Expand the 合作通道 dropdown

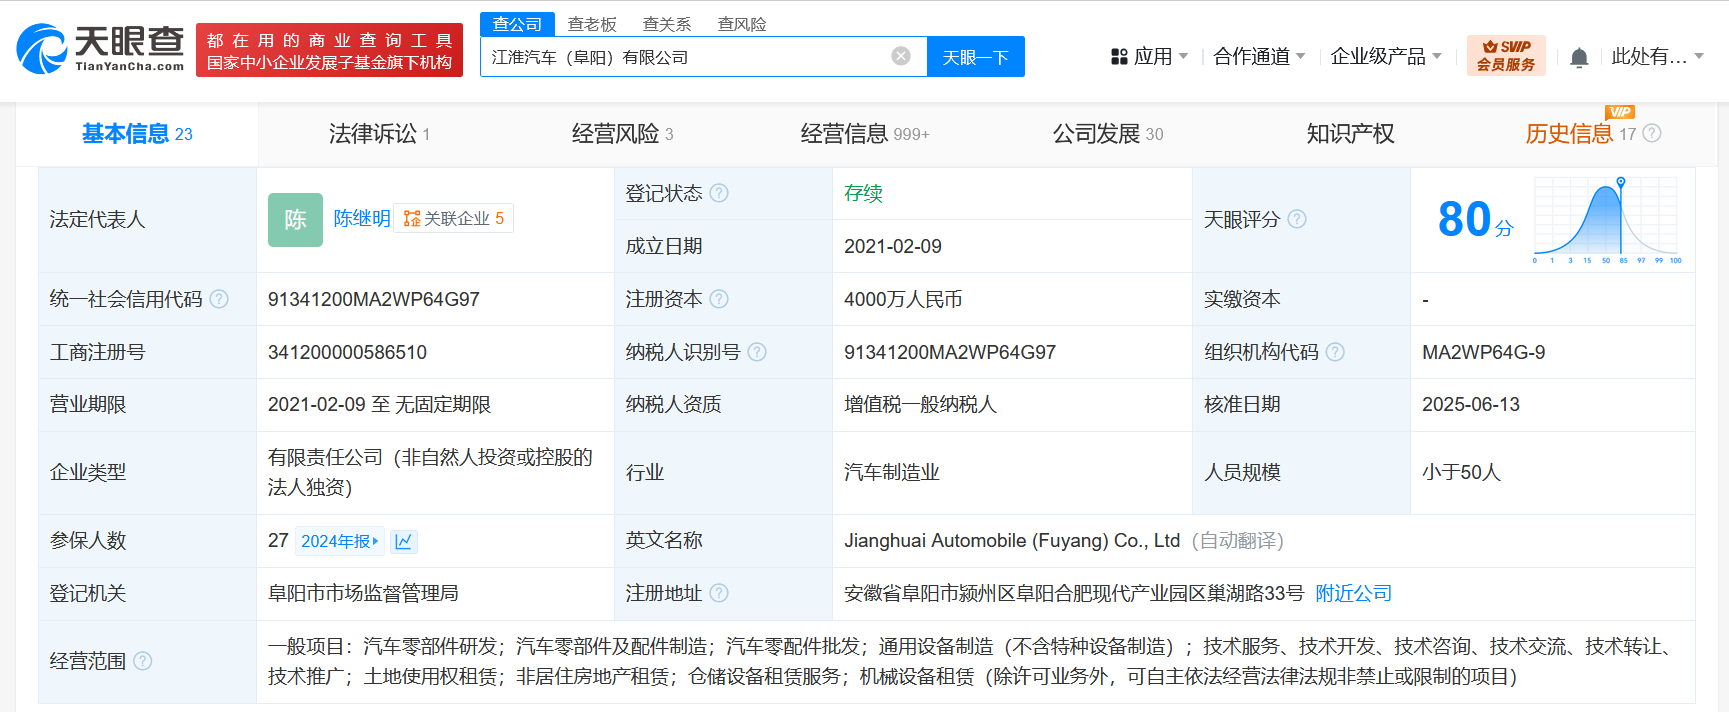click(x=1259, y=57)
